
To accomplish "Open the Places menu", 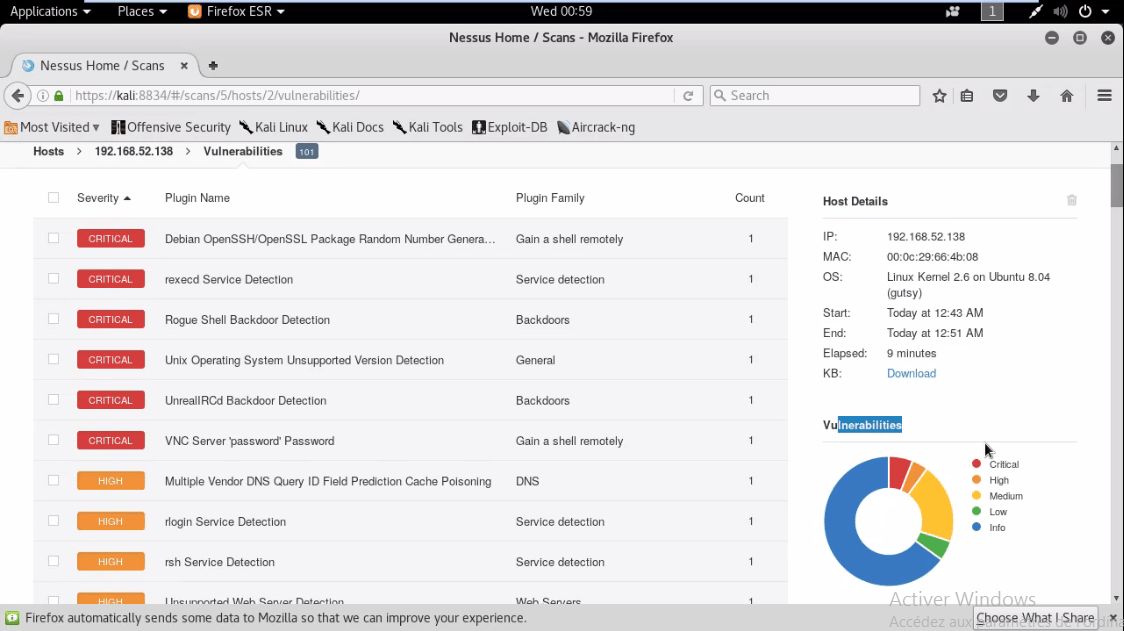I will point(142,11).
